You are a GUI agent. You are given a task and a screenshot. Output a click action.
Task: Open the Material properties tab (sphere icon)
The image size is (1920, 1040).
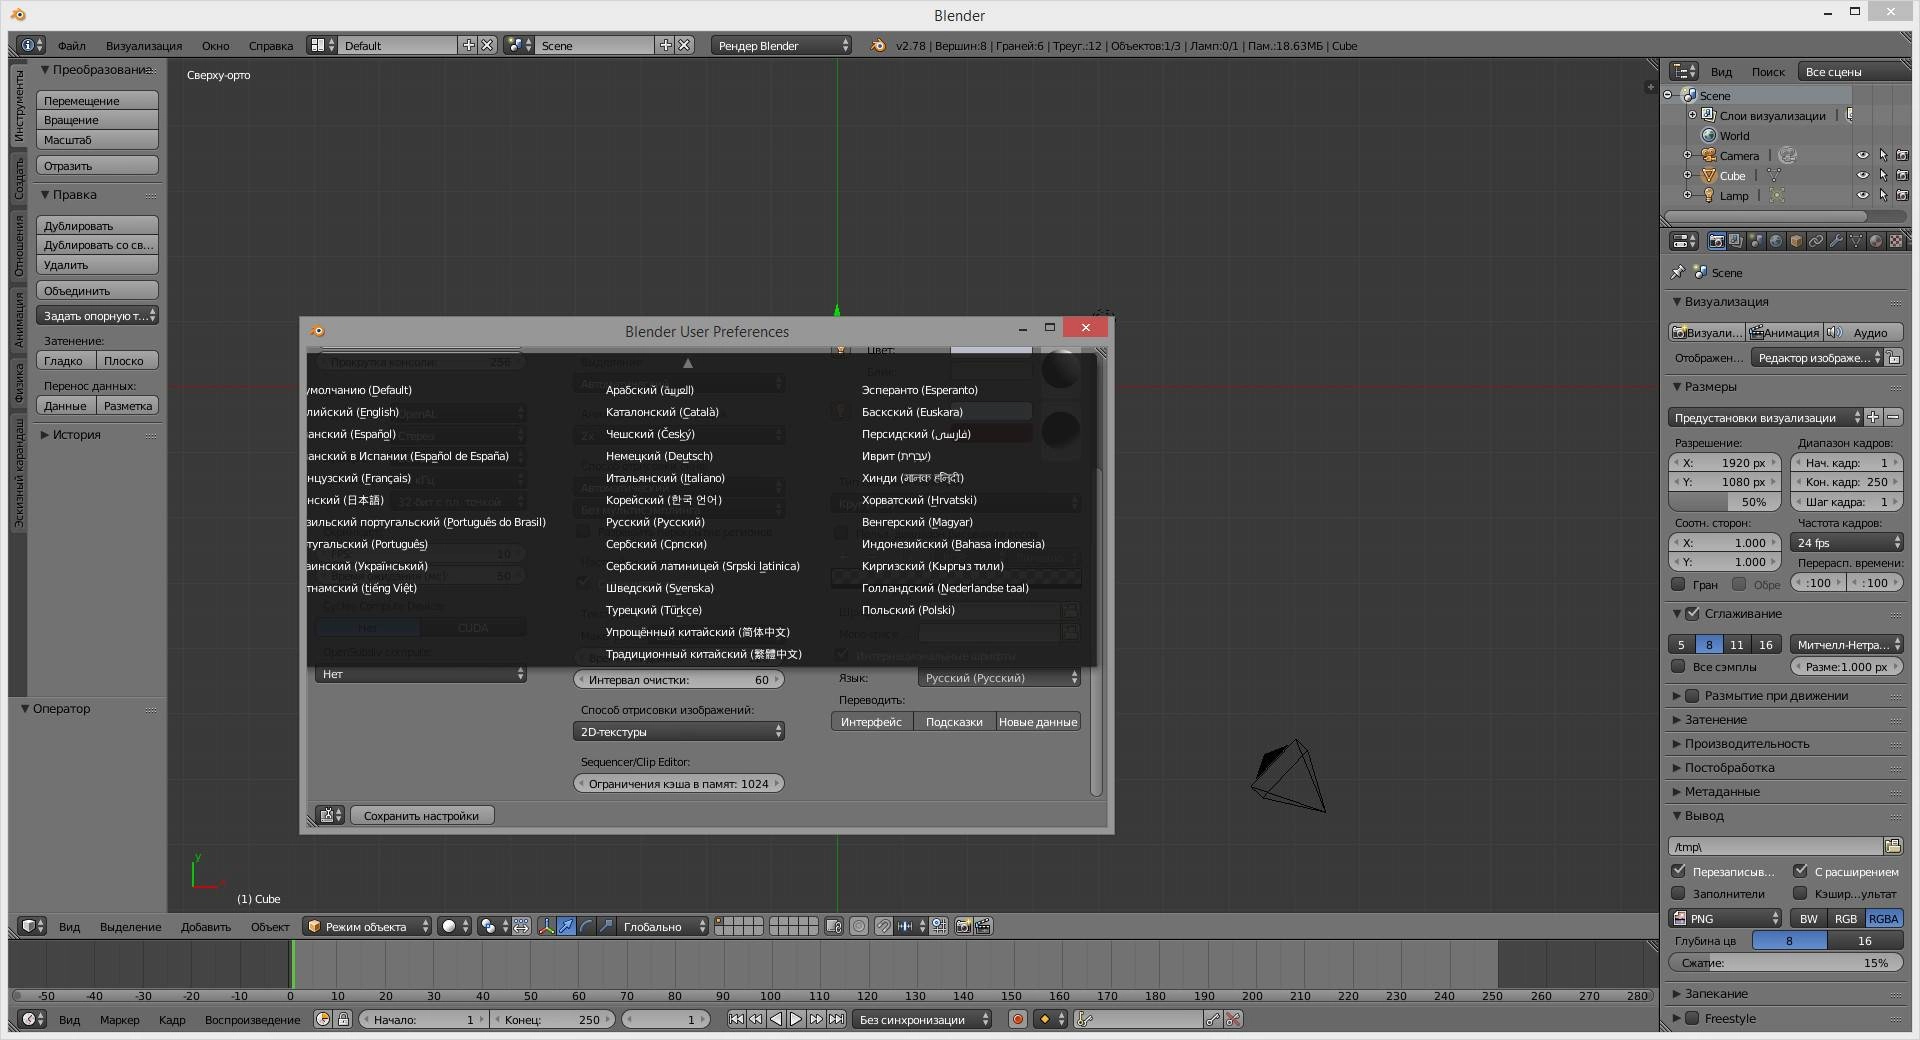point(1876,241)
